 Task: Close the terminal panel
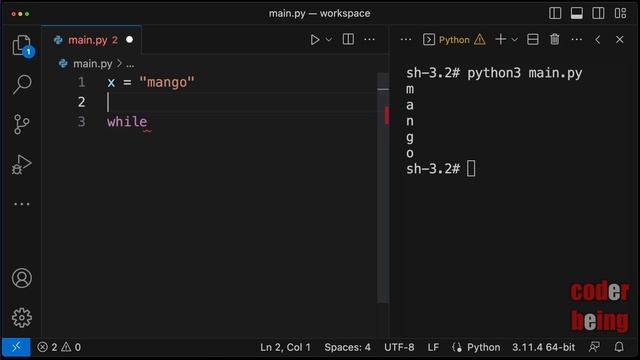620,40
